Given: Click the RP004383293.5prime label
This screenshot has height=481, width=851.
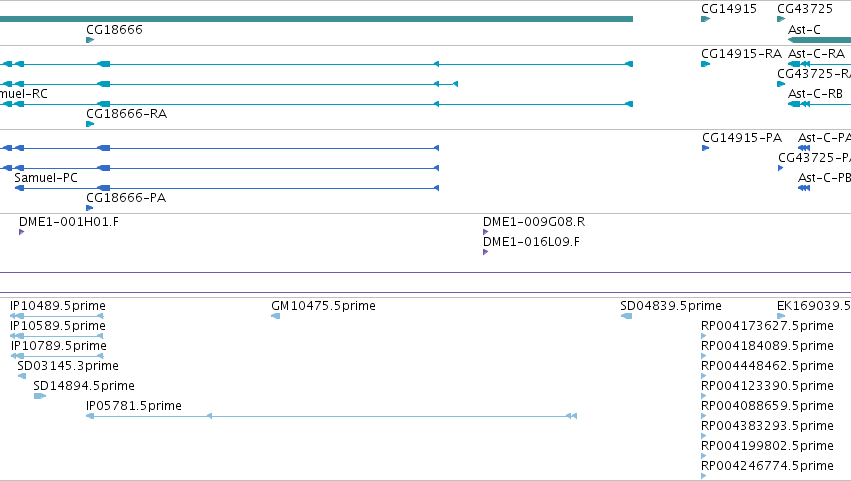Looking at the screenshot, I should point(767,426).
